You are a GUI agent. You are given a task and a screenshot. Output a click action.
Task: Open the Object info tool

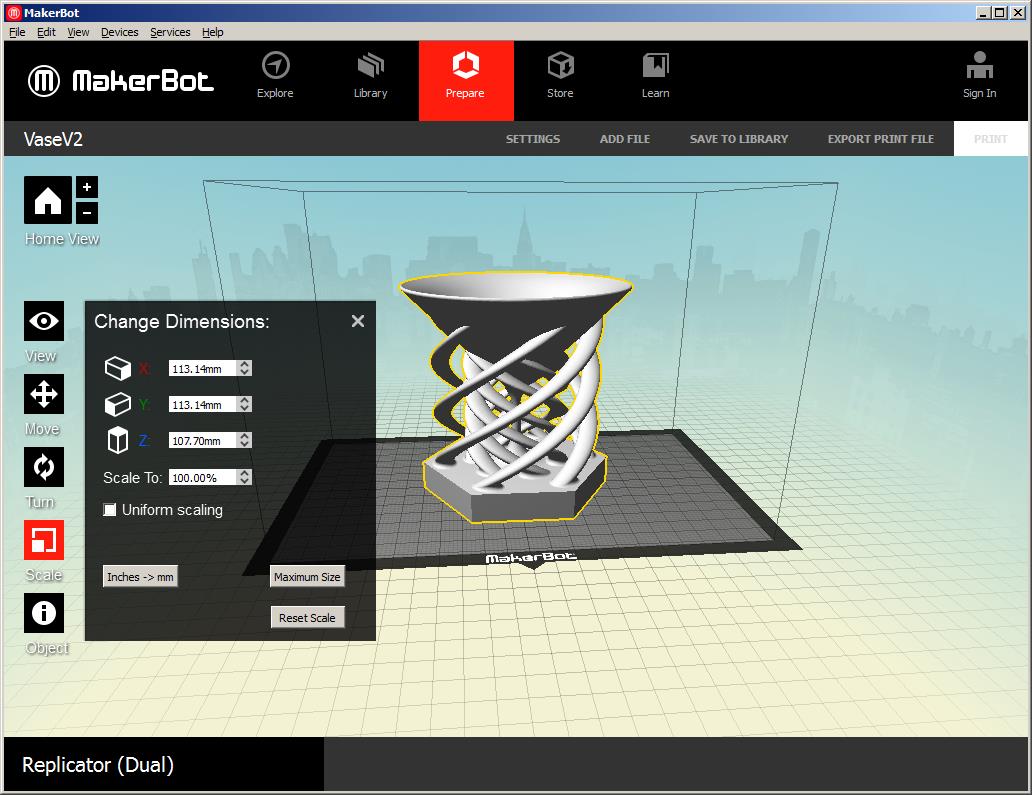tap(44, 613)
